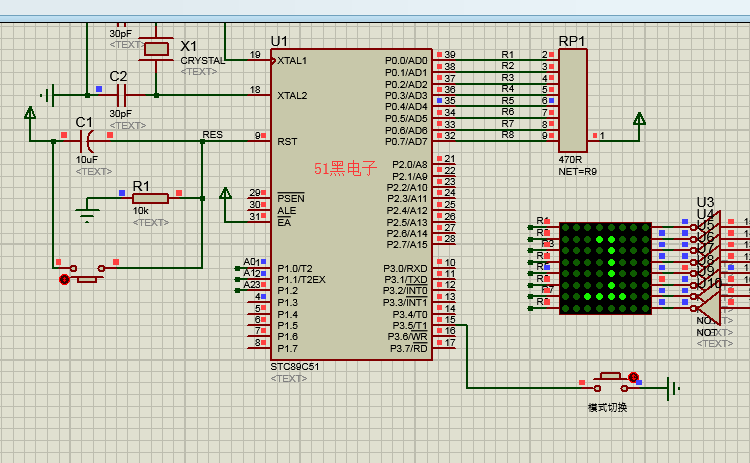Click the RES net label
The height and width of the screenshot is (463, 750).
click(x=213, y=134)
